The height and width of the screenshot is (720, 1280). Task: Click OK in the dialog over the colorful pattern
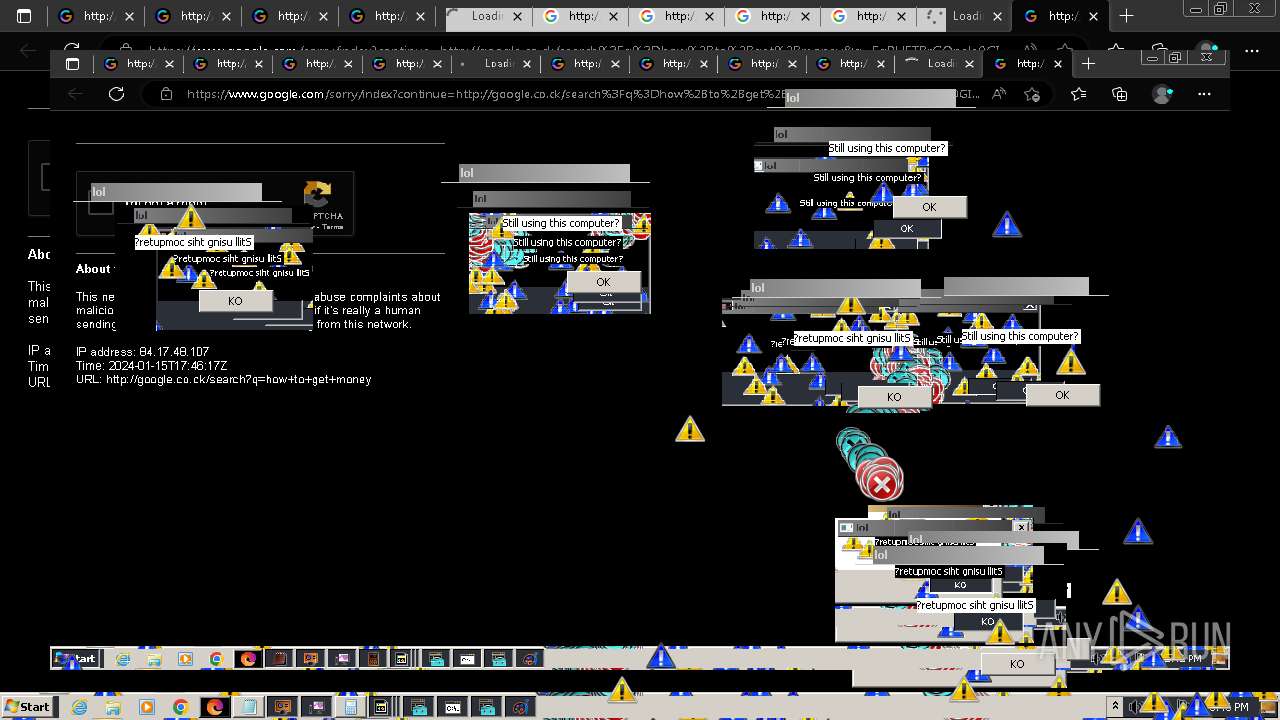[x=603, y=282]
